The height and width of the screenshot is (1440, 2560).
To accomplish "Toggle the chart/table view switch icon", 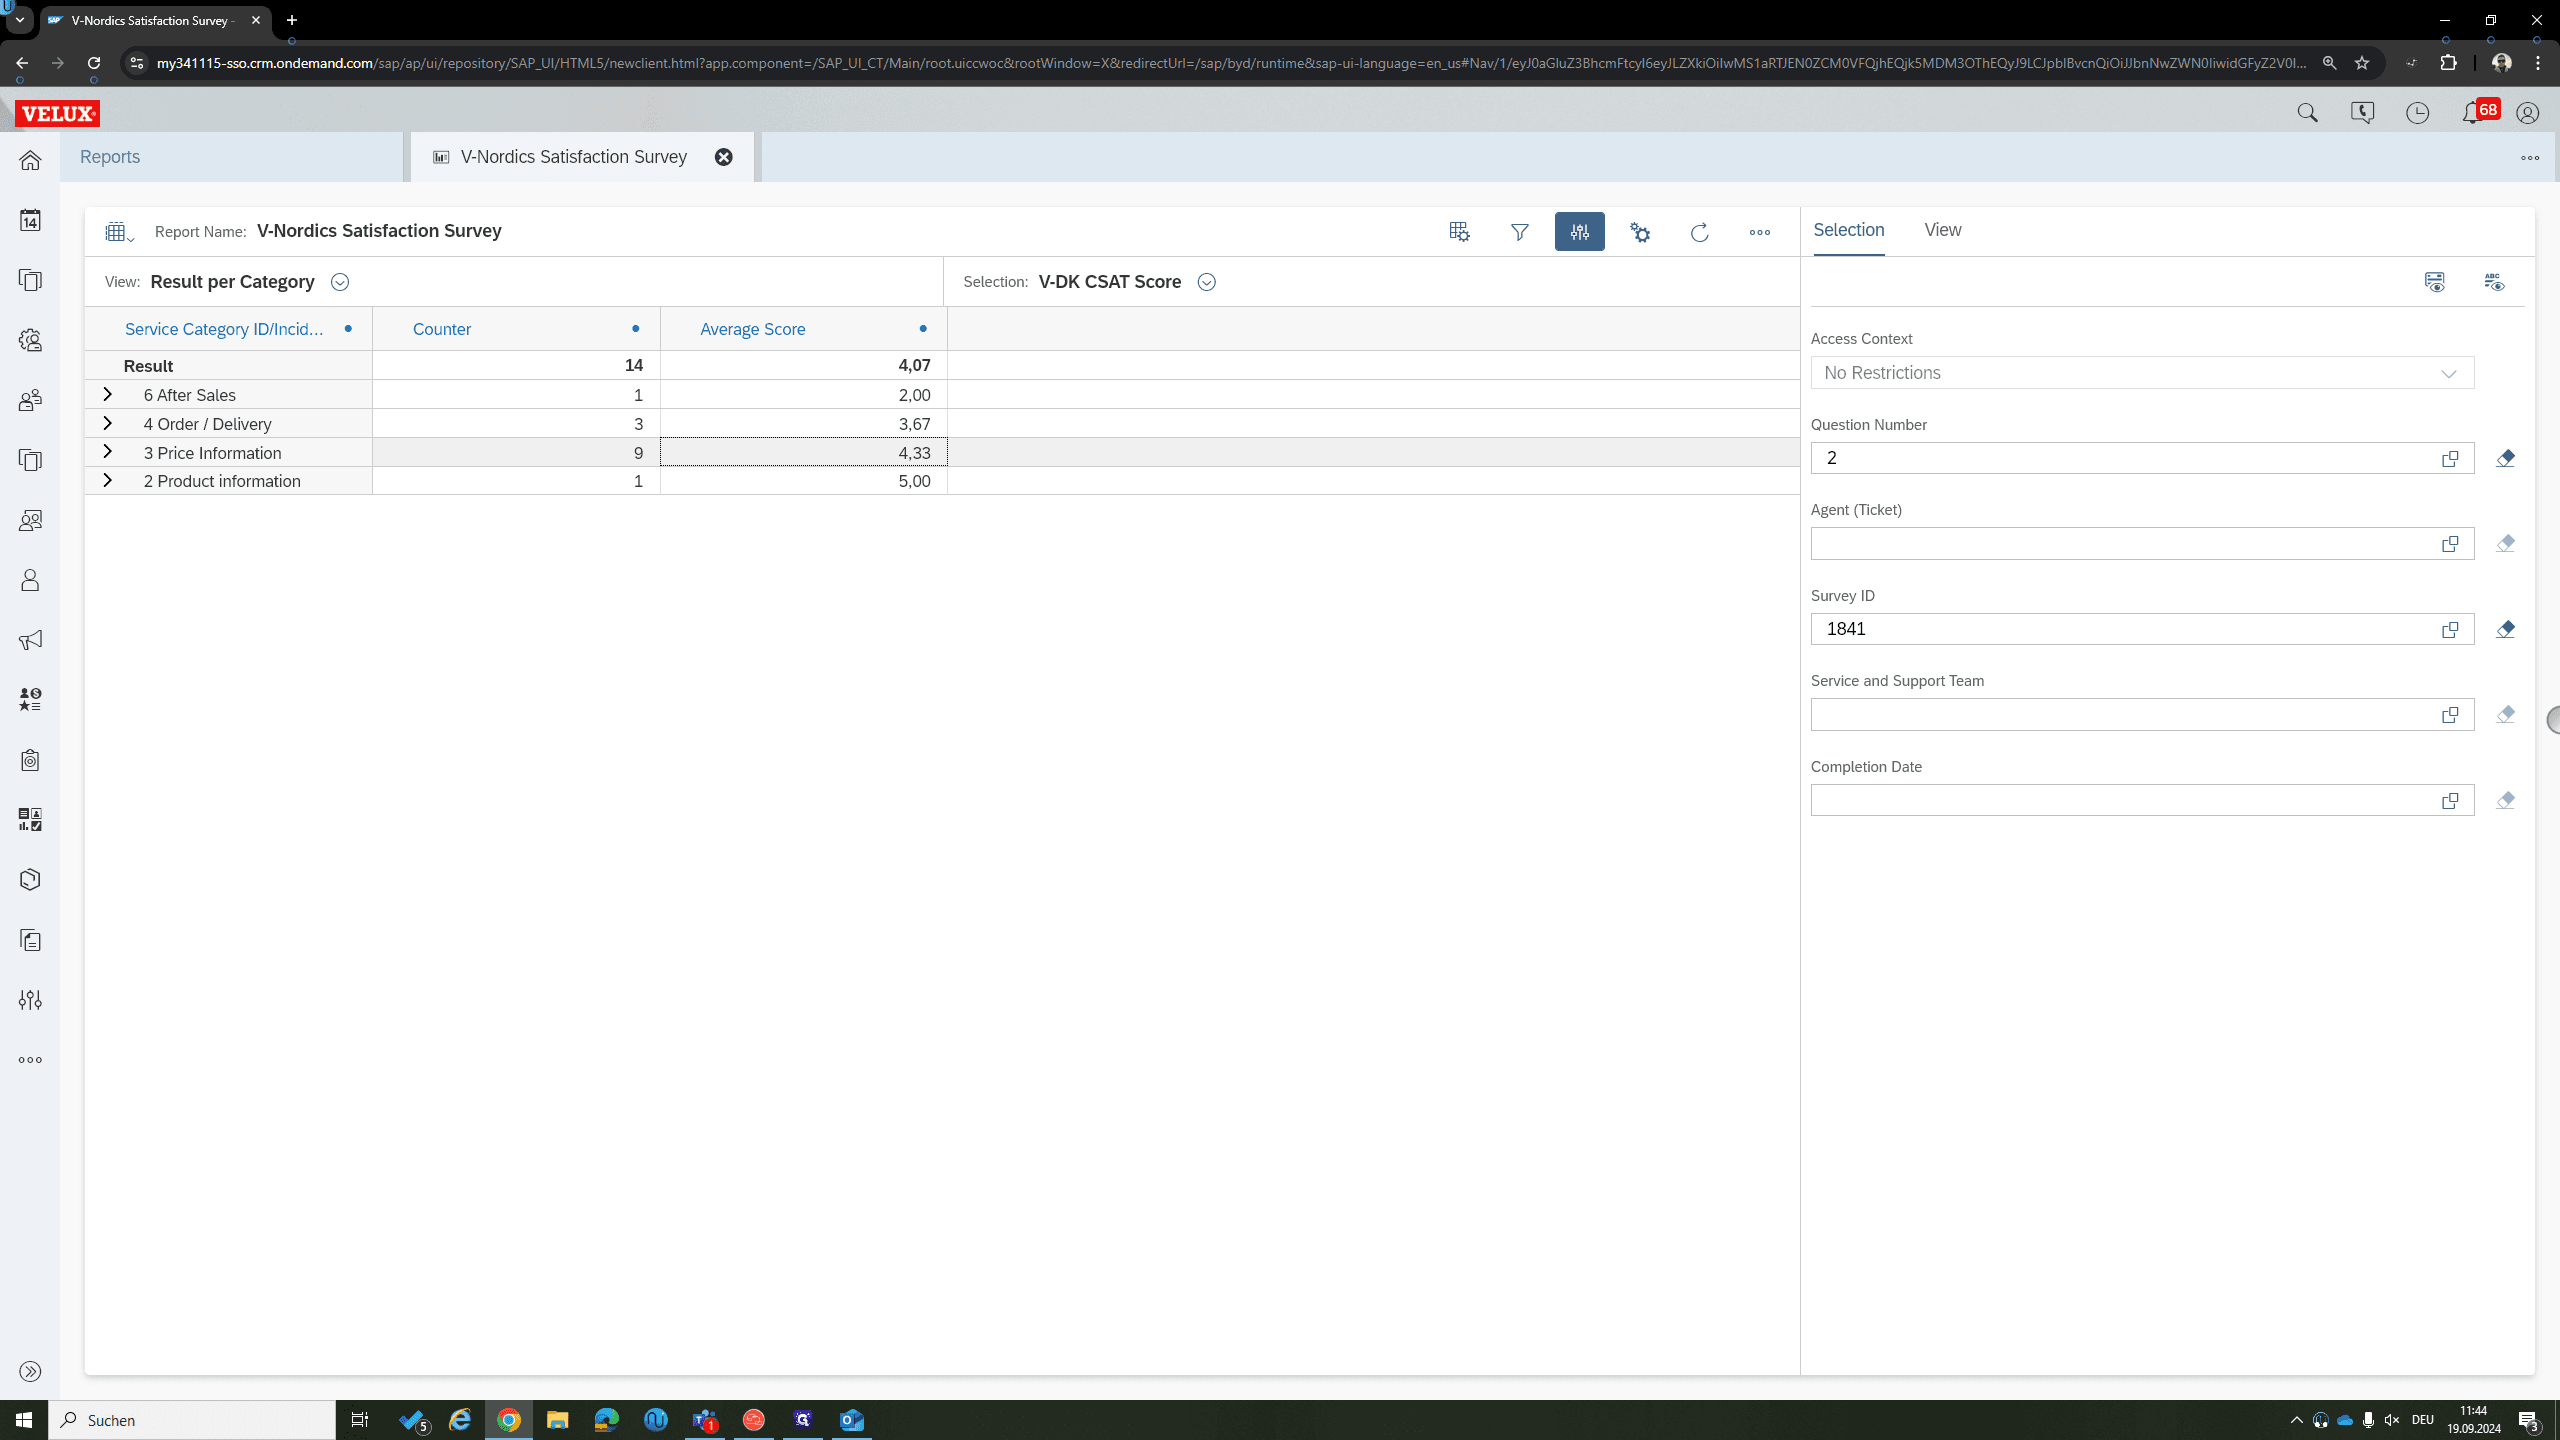I will point(119,232).
